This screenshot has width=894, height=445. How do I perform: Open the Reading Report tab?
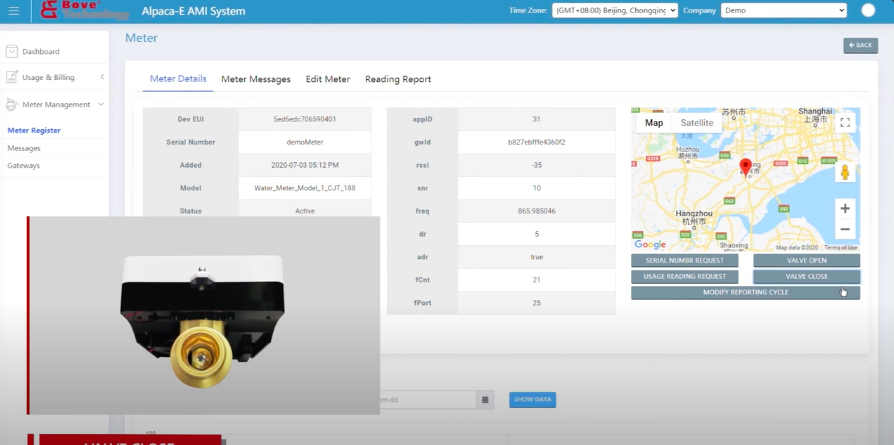point(398,79)
